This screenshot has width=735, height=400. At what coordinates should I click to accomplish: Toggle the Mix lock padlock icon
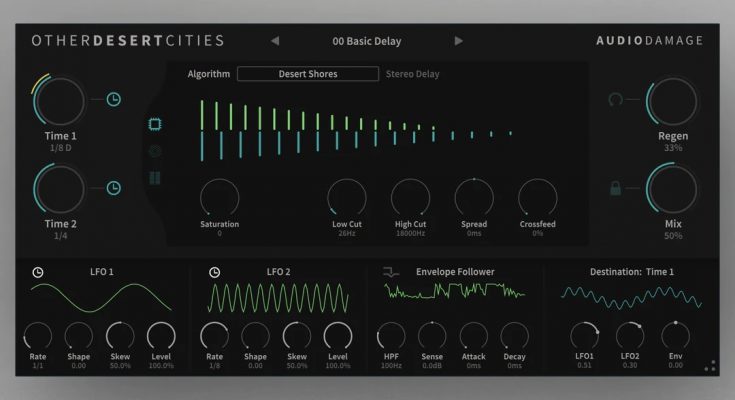tap(616, 188)
